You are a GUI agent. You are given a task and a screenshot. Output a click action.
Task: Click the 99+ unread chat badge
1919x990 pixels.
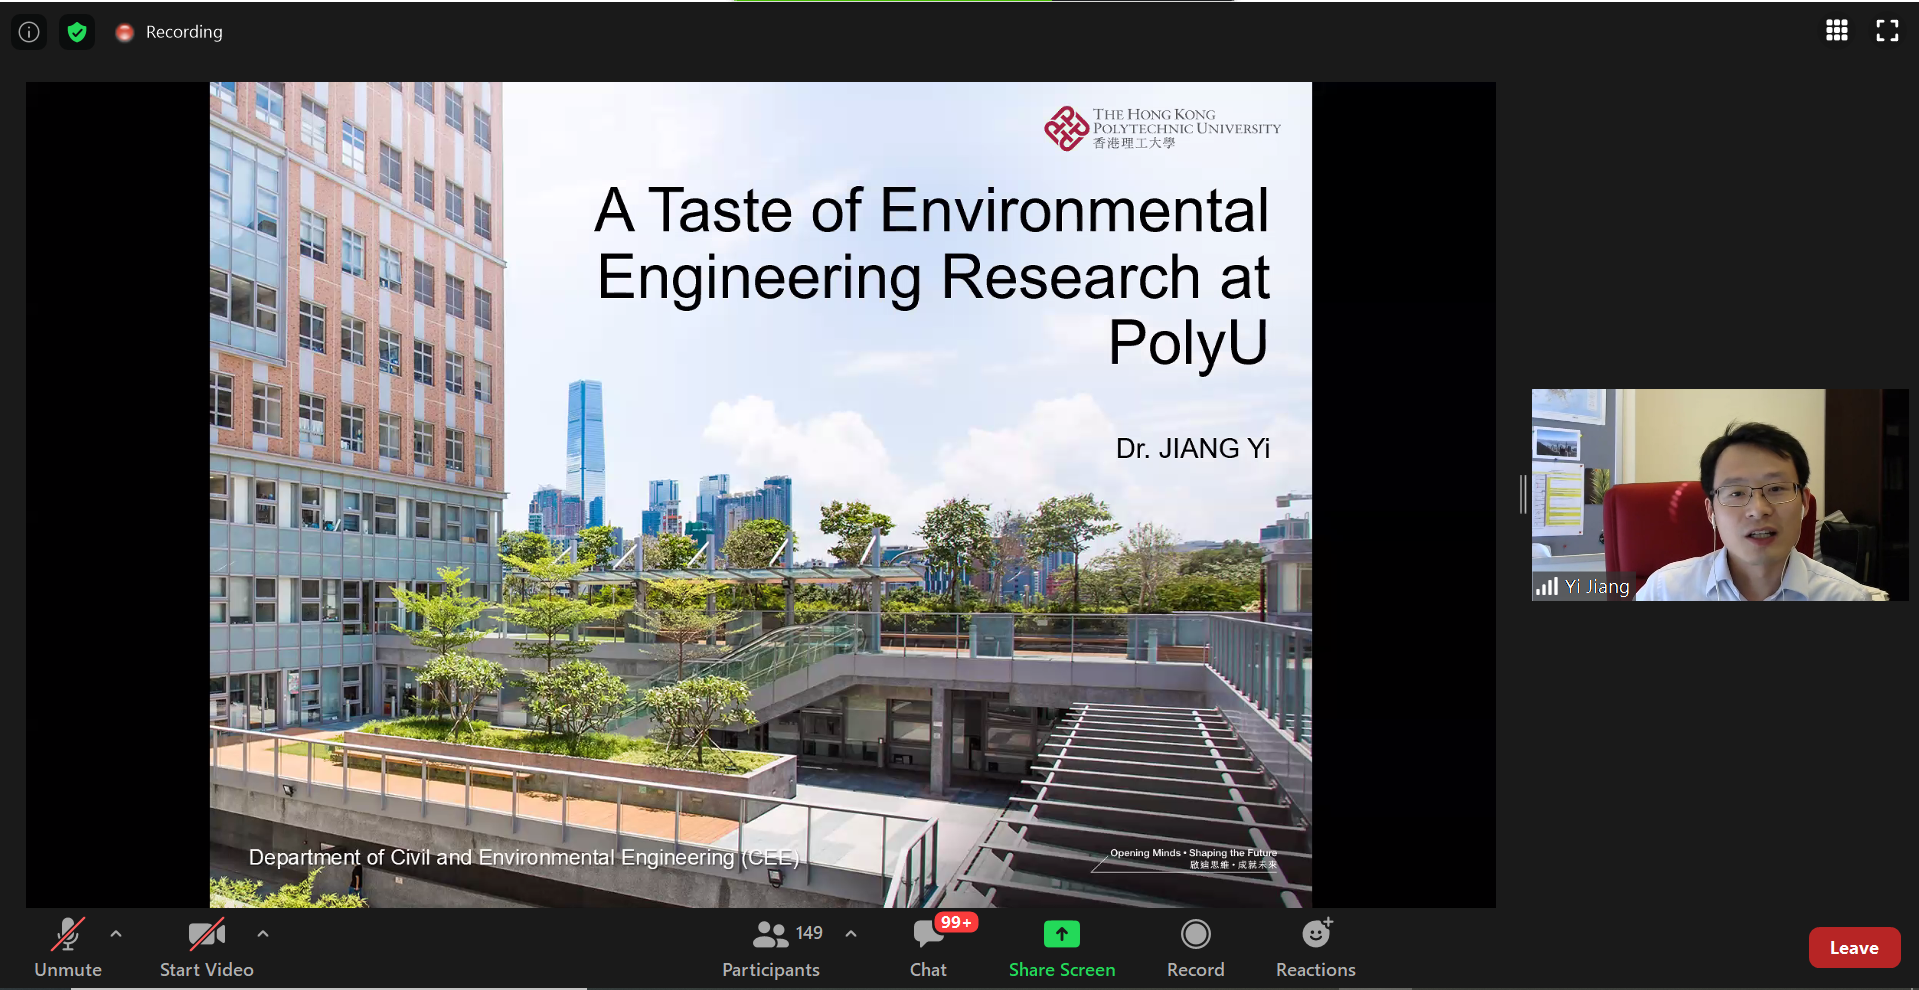pyautogui.click(x=956, y=922)
